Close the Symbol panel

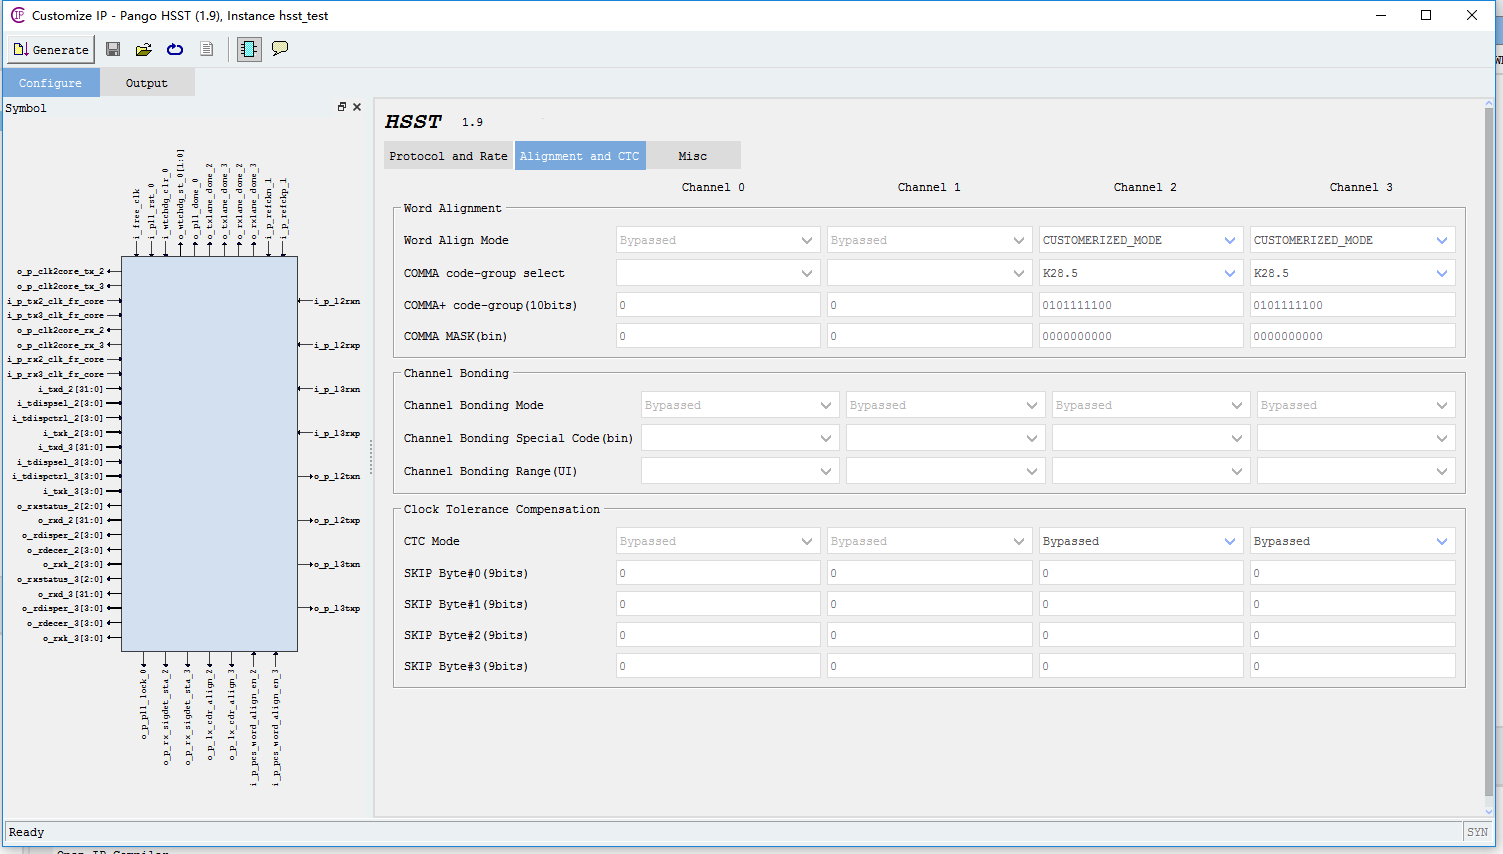pos(357,107)
